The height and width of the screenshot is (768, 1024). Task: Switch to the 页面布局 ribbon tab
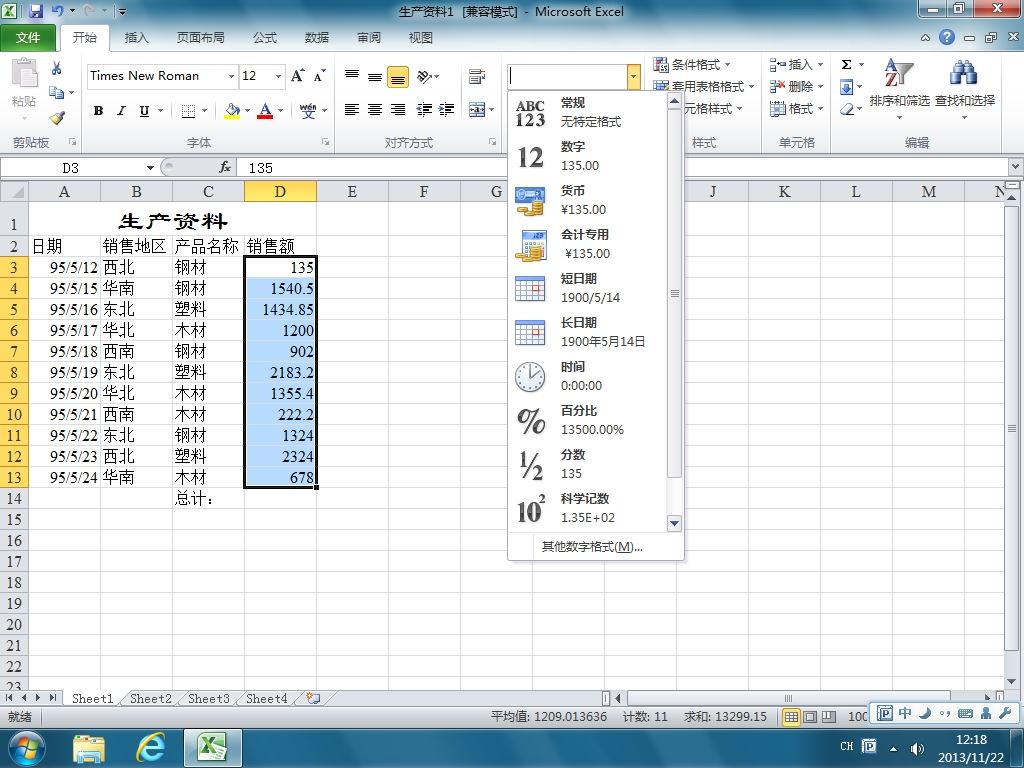click(x=200, y=38)
